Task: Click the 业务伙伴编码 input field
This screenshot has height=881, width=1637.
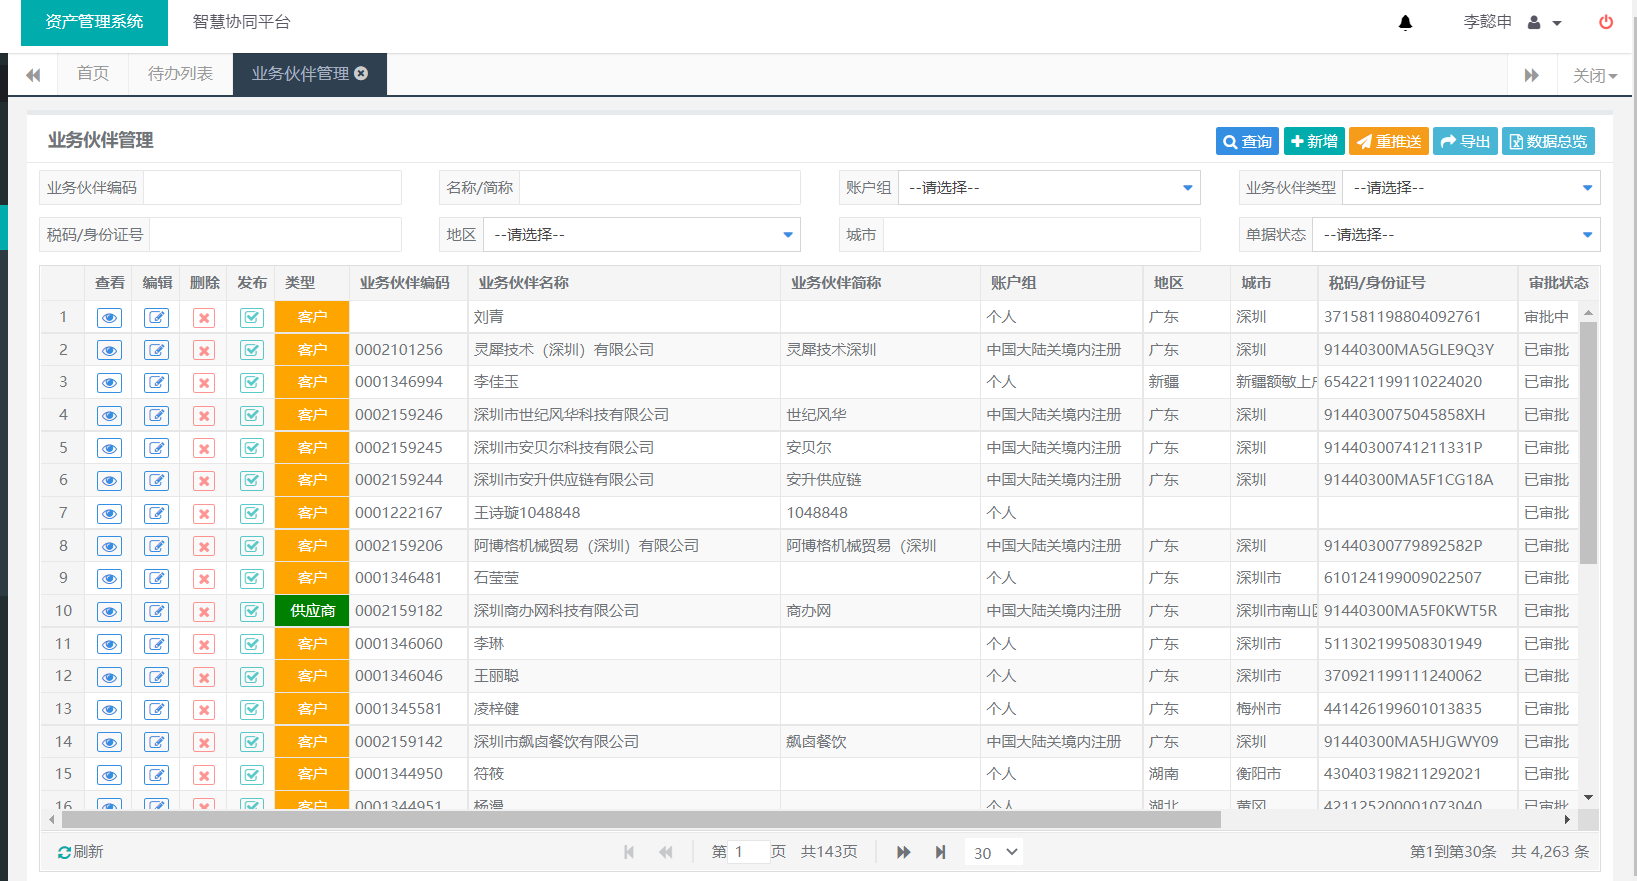Action: point(272,187)
